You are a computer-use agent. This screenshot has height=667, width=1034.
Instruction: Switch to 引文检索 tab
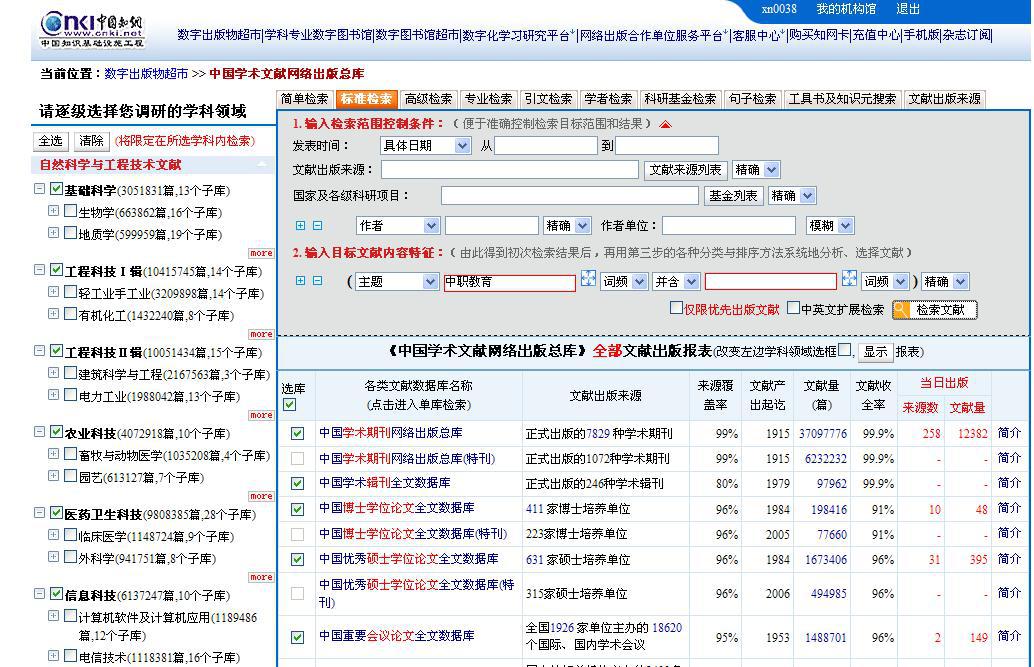(548, 99)
